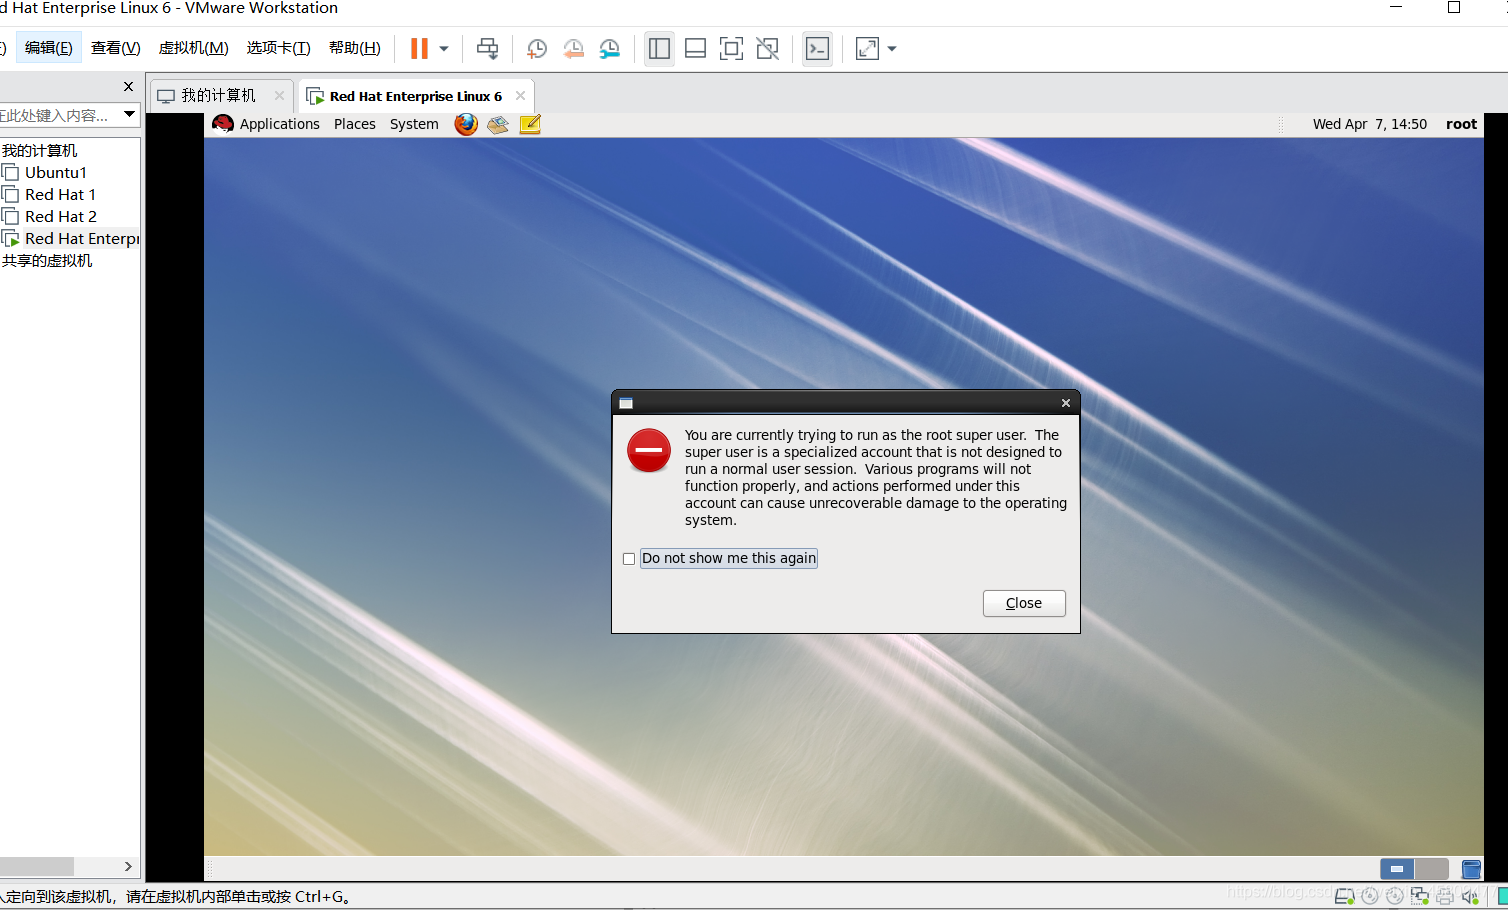Click the Wed Apr 7, 14:50 clock
Viewport: 1508px width, 910px height.
1369,124
